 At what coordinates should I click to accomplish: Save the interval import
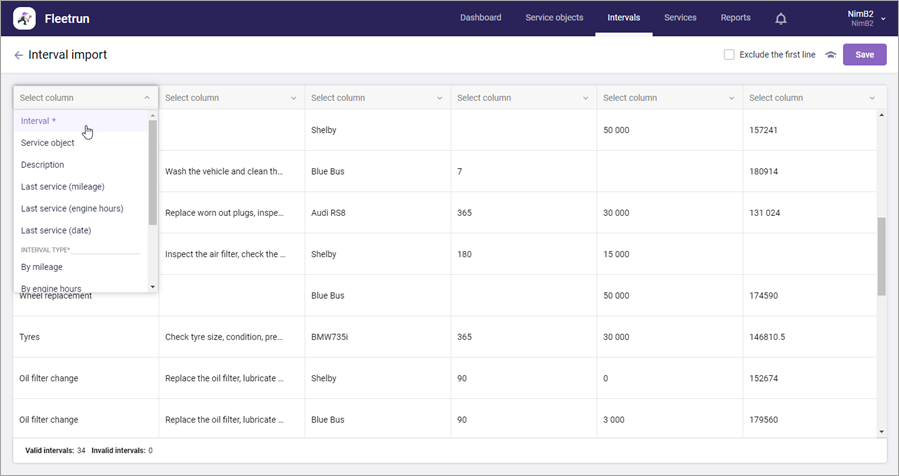coord(864,55)
